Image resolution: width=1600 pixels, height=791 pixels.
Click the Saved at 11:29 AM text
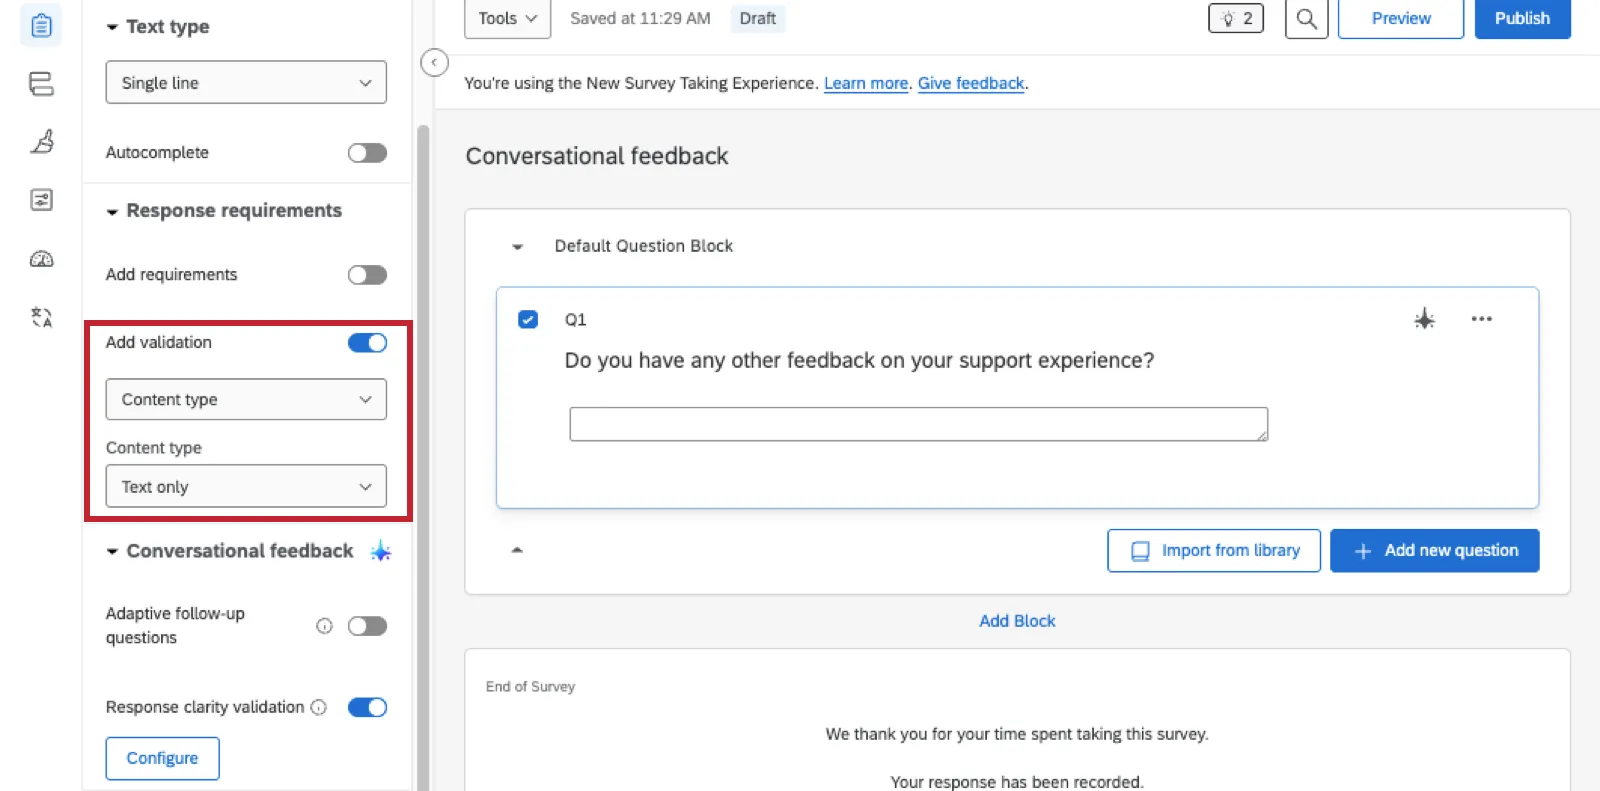tap(640, 18)
